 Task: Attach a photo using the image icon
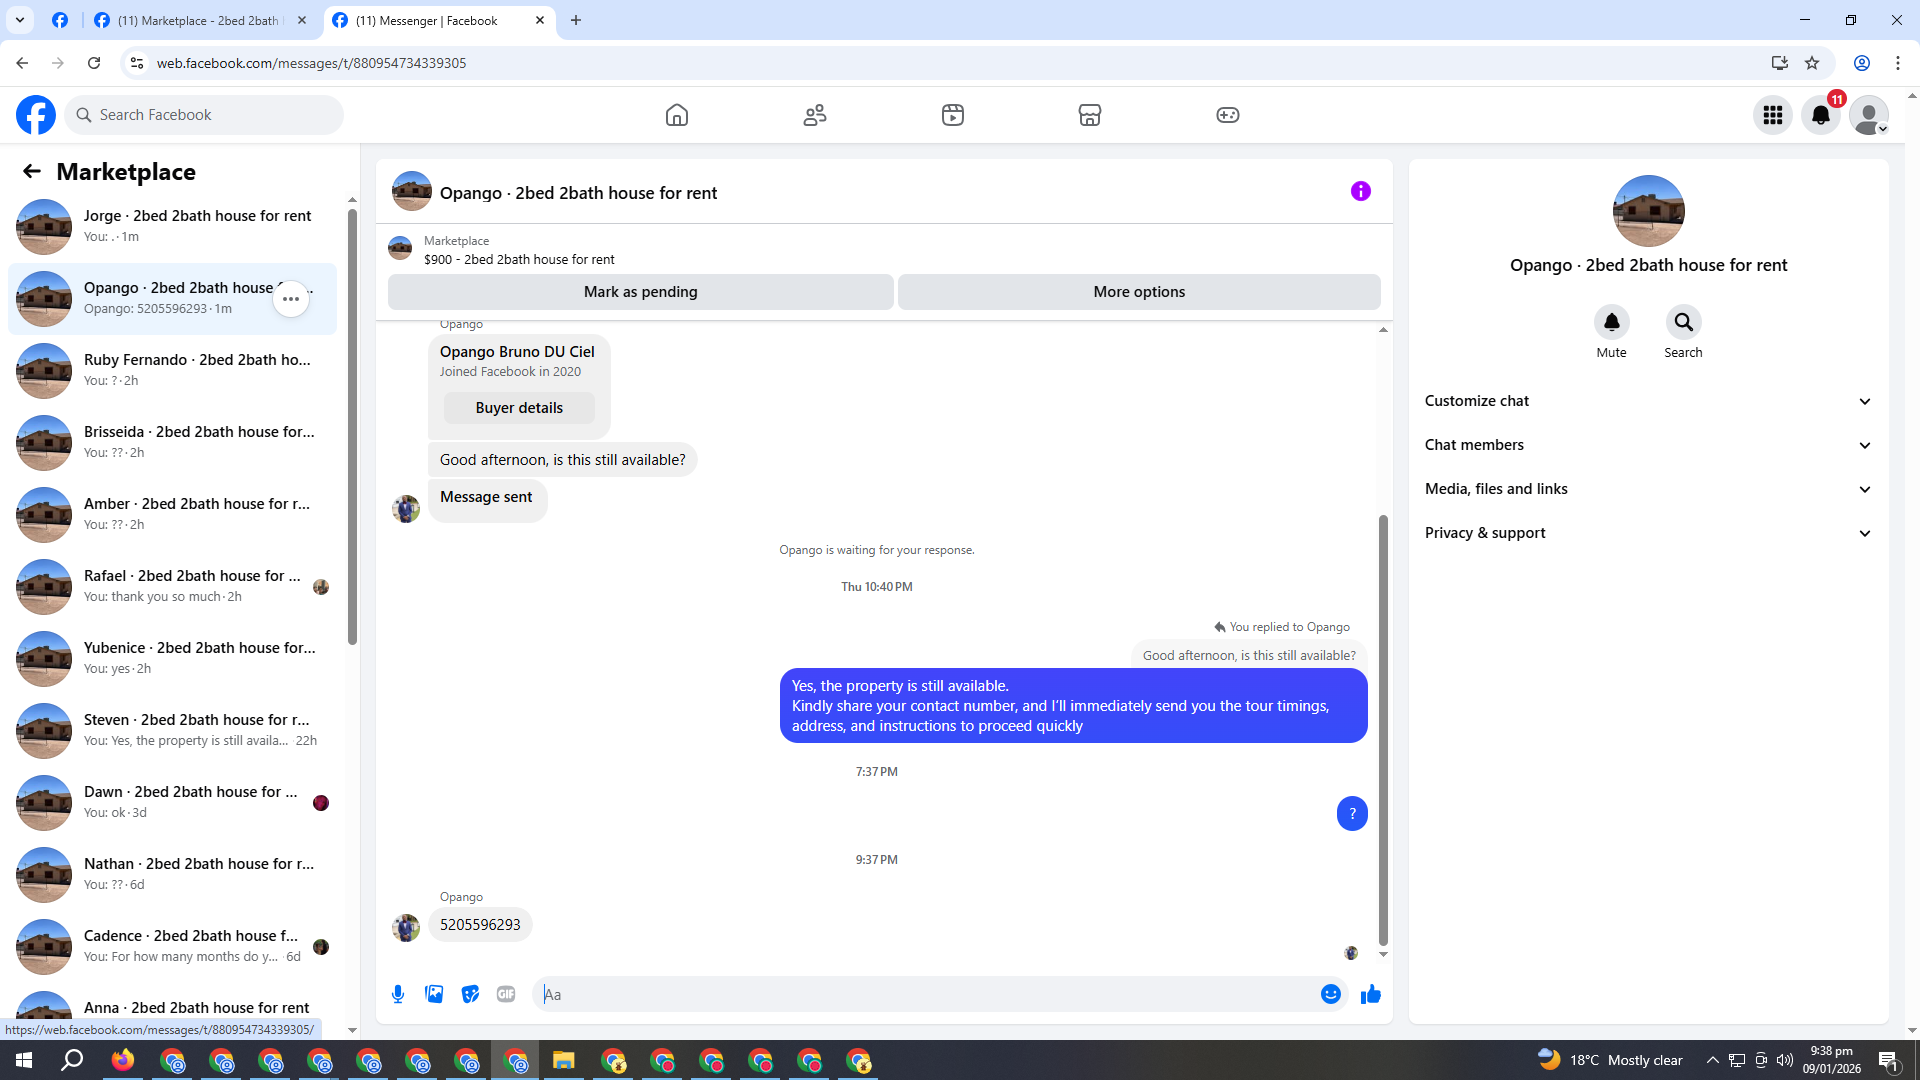tap(434, 994)
